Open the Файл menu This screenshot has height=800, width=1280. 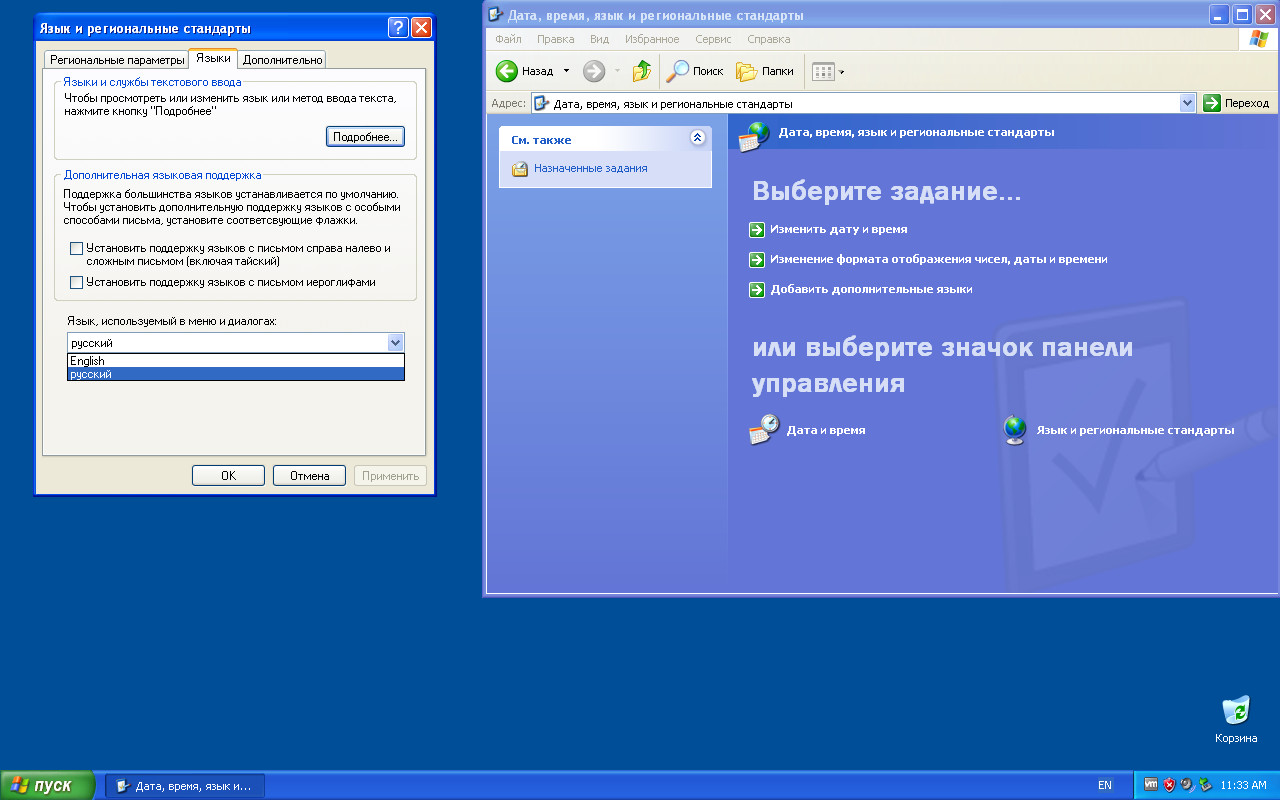click(x=508, y=39)
